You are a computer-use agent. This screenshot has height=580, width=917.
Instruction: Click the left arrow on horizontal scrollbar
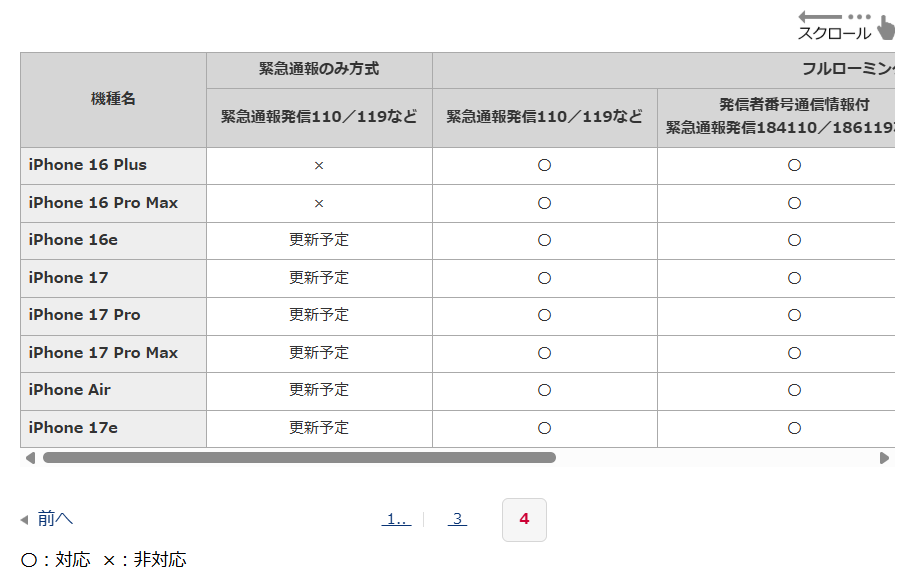click(x=30, y=458)
